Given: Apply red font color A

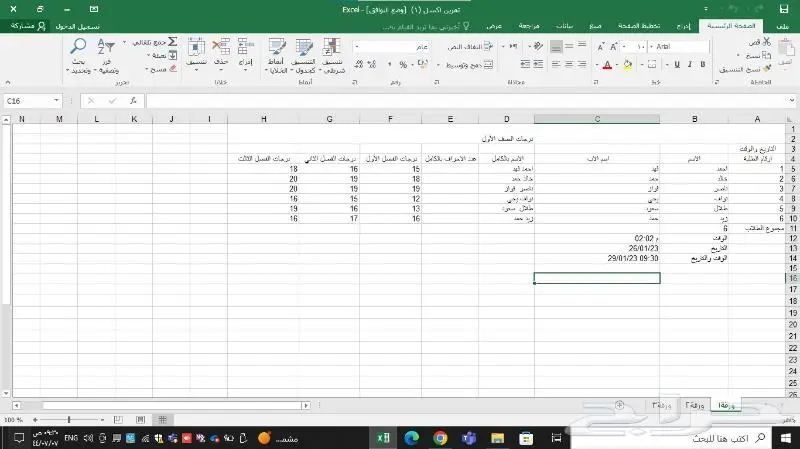Looking at the screenshot, I should click(x=607, y=65).
